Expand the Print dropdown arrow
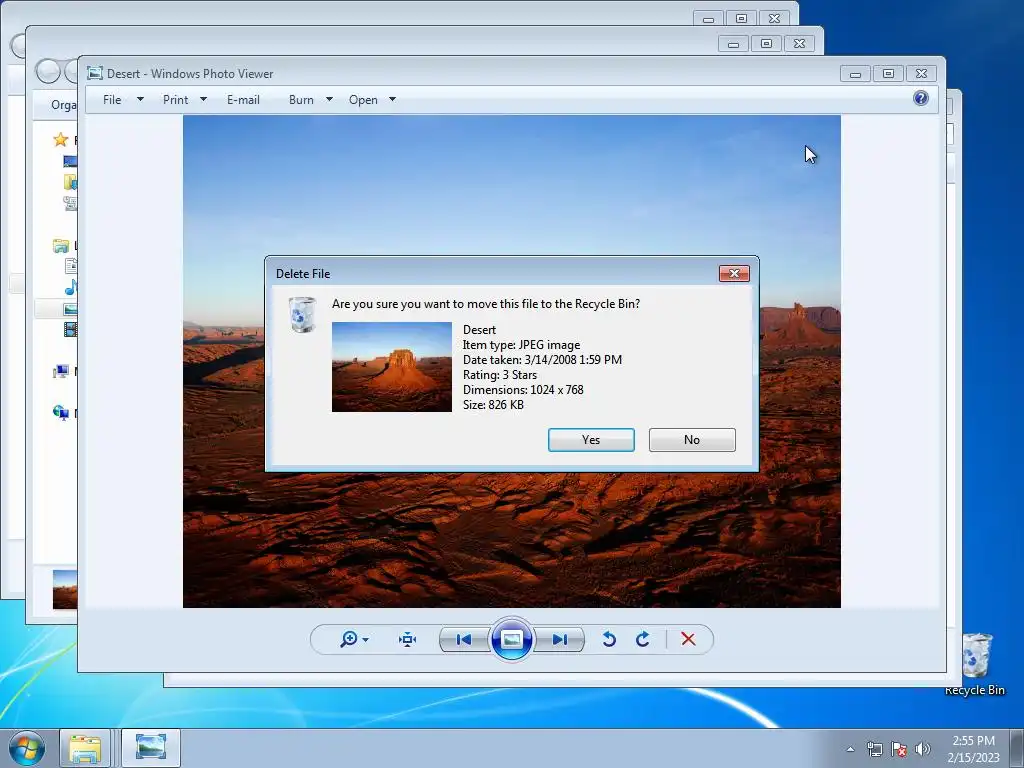Viewport: 1024px width, 768px height. [x=203, y=99]
